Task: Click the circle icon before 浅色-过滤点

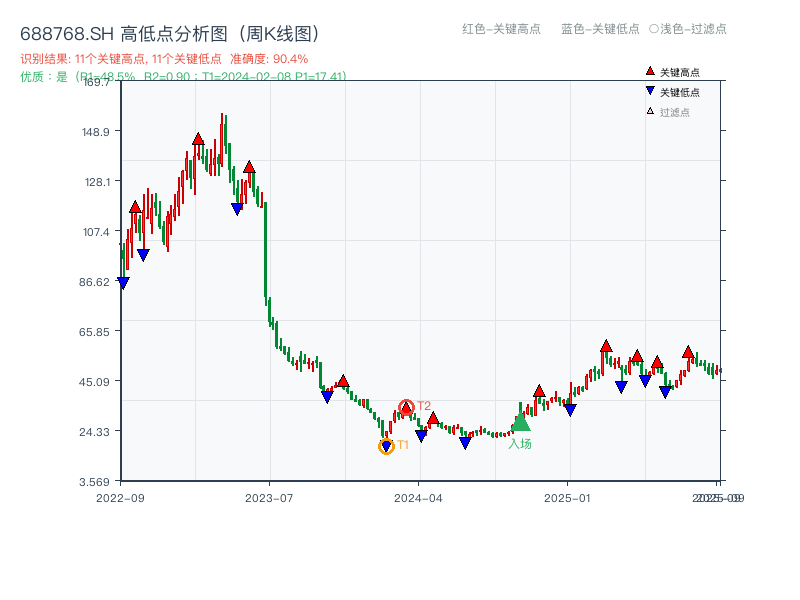Action: pos(654,29)
